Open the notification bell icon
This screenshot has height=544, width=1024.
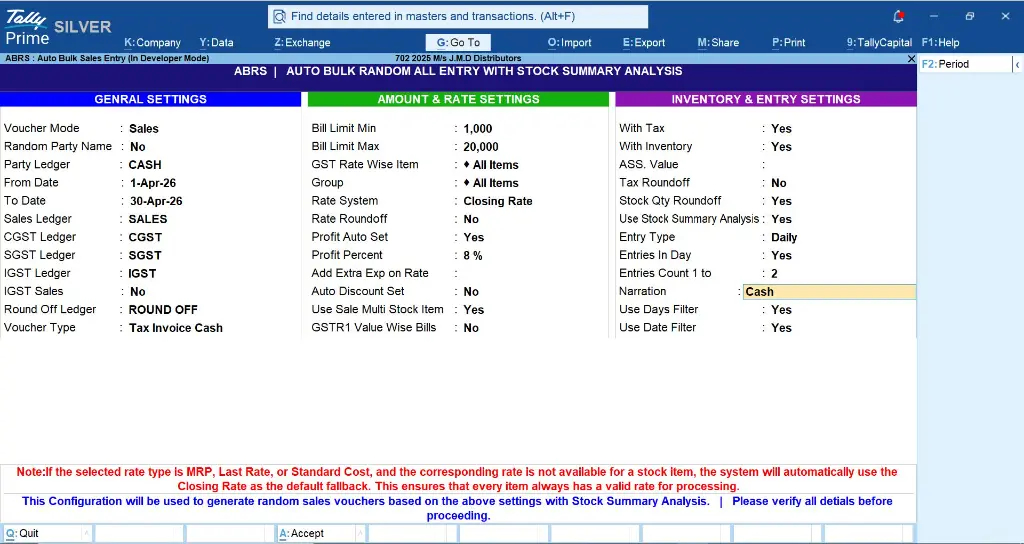tap(899, 16)
